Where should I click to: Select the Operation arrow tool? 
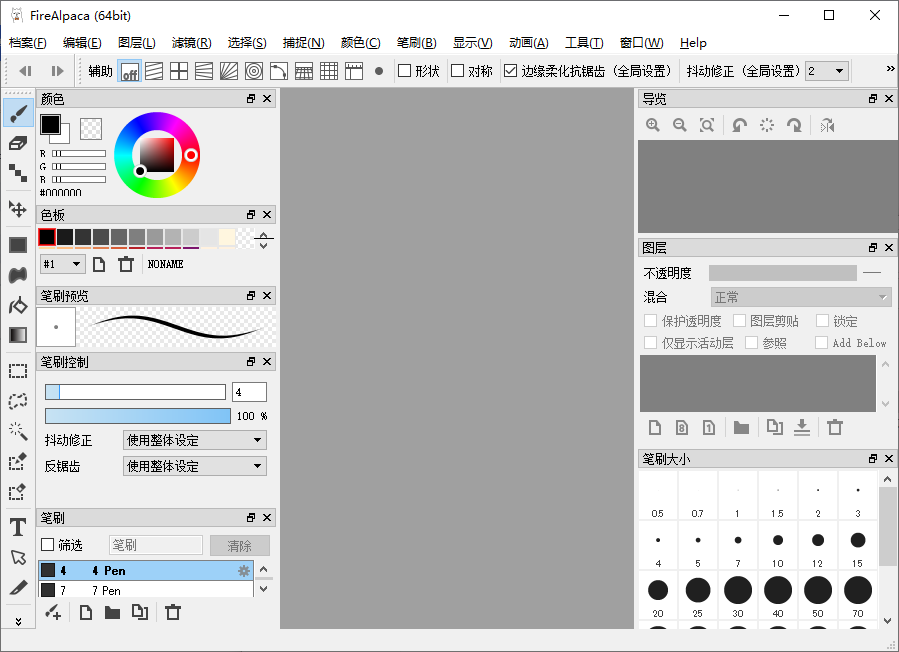pyautogui.click(x=18, y=557)
